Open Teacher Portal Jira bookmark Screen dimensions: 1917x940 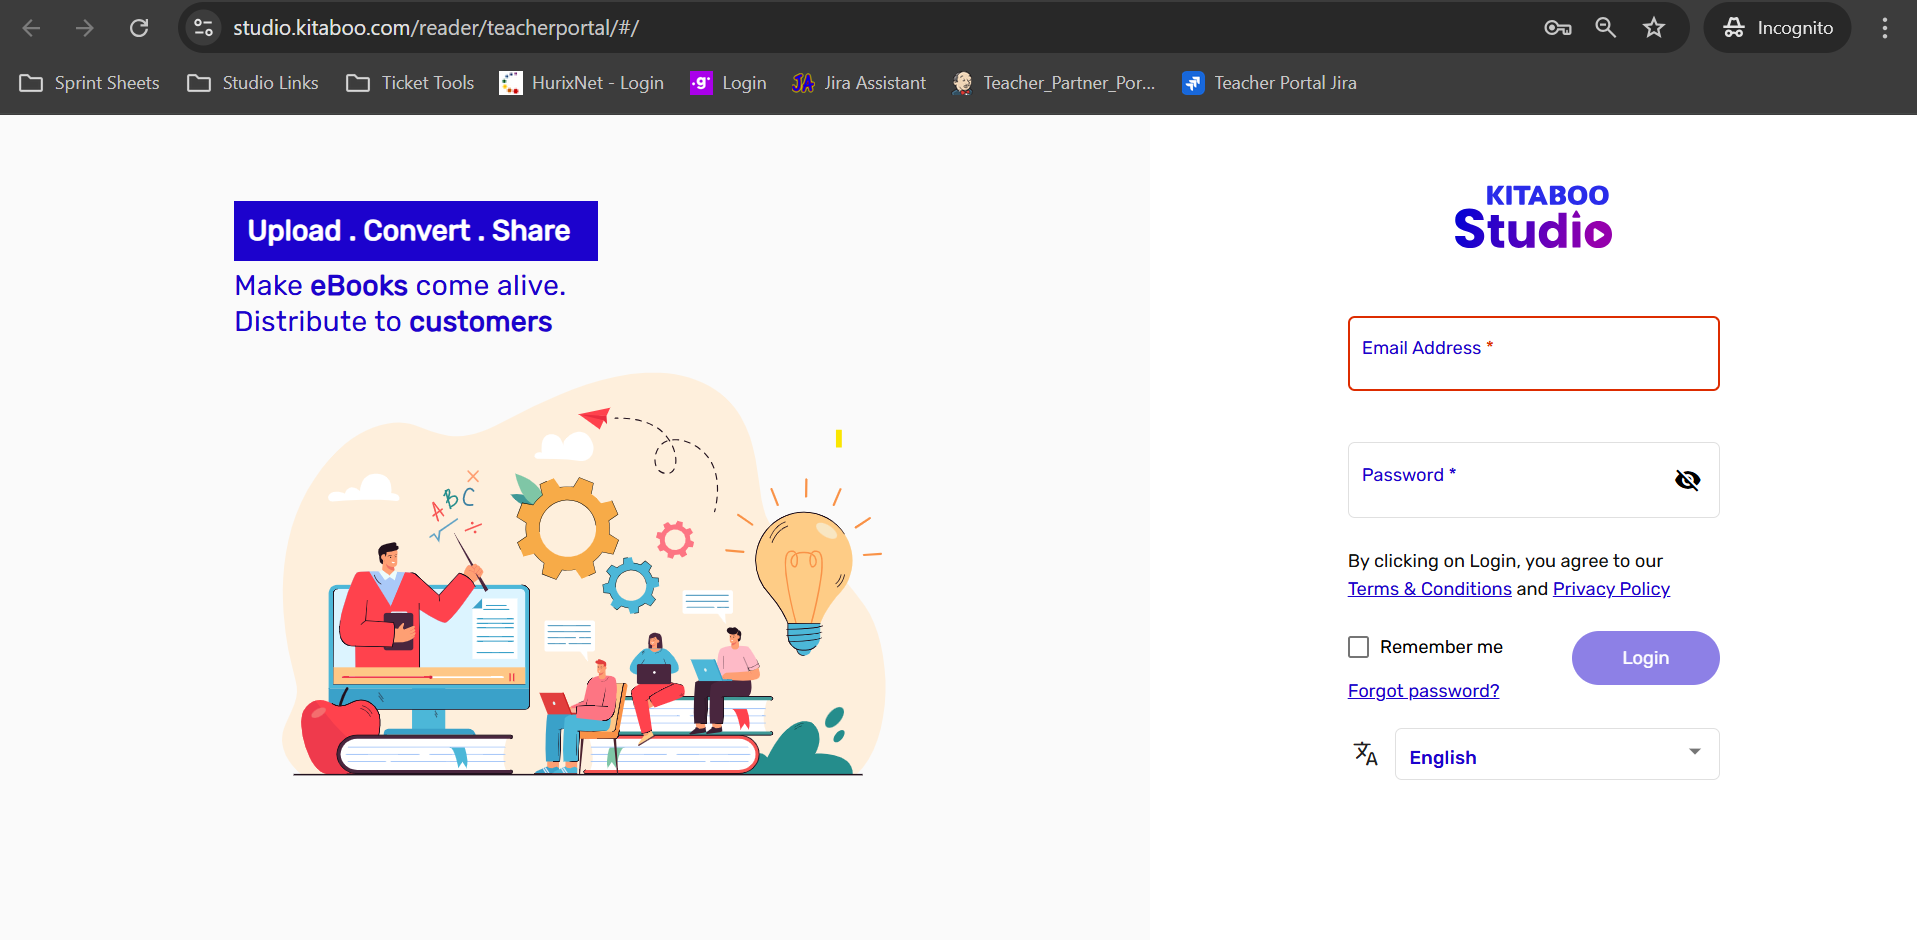click(x=1269, y=83)
